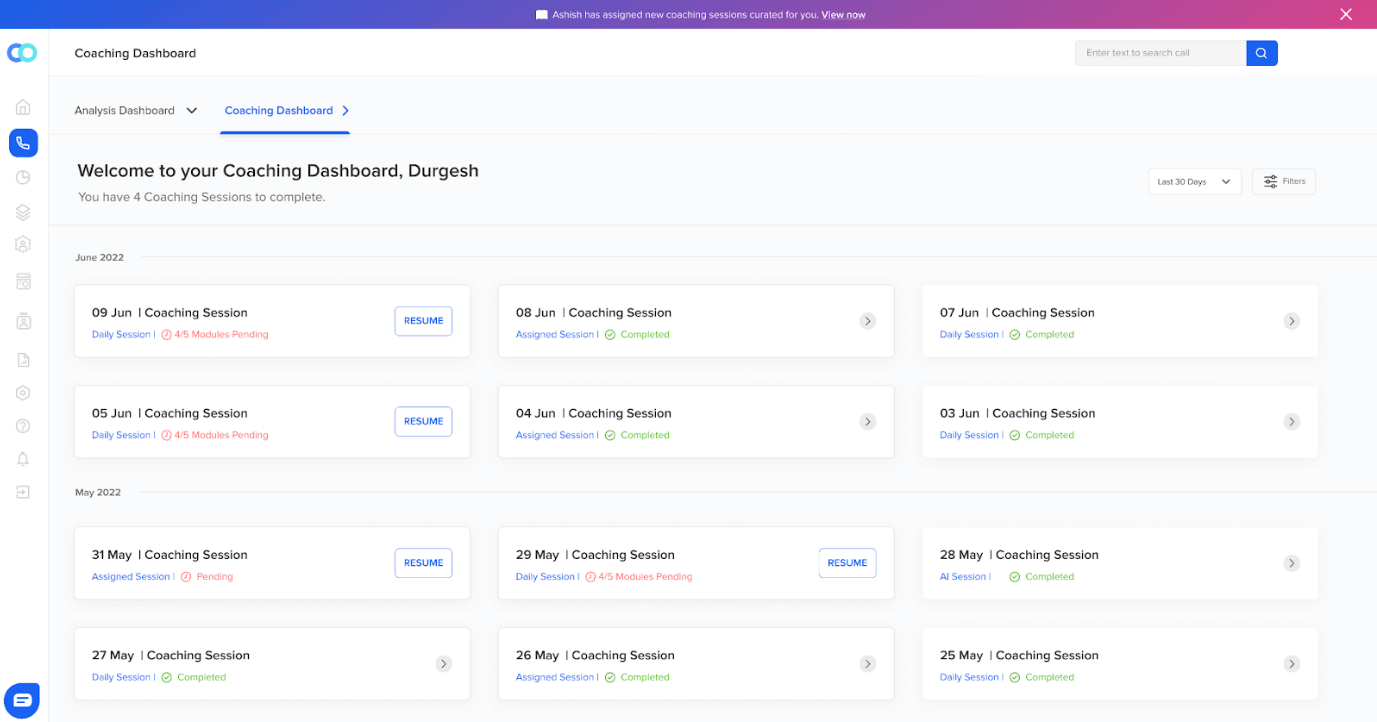Dismiss the Ashish coaching banner

click(1346, 14)
